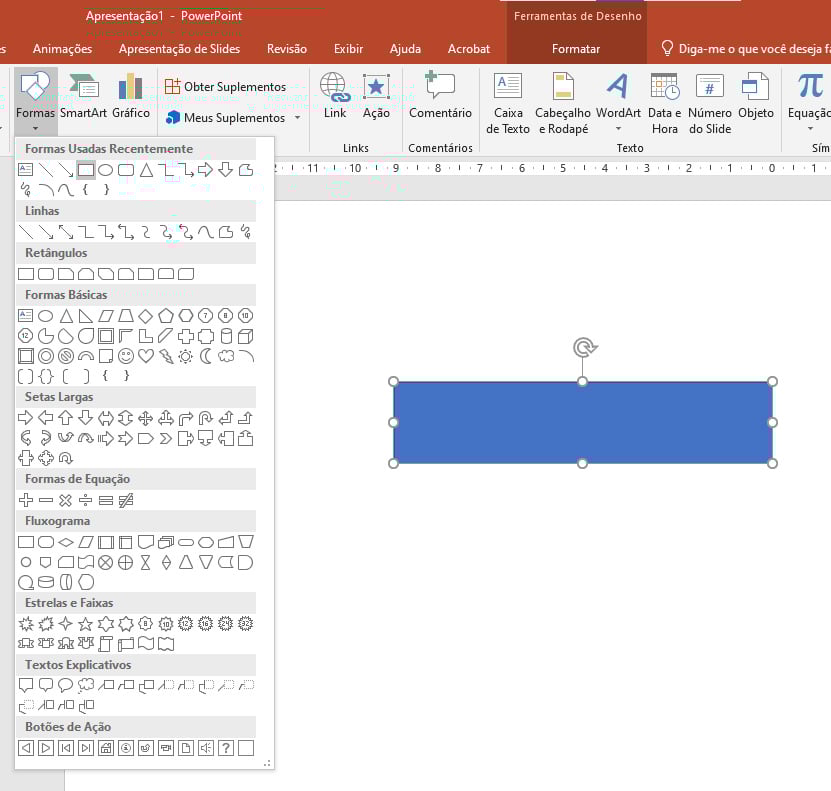831x791 pixels.
Task: Select the heart shape in Formas Básicas
Action: click(x=146, y=356)
